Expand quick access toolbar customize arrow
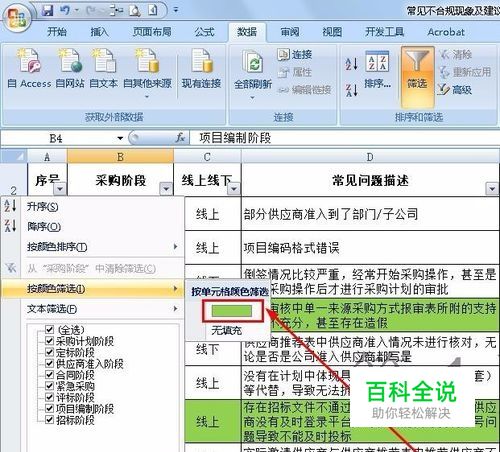 point(176,10)
